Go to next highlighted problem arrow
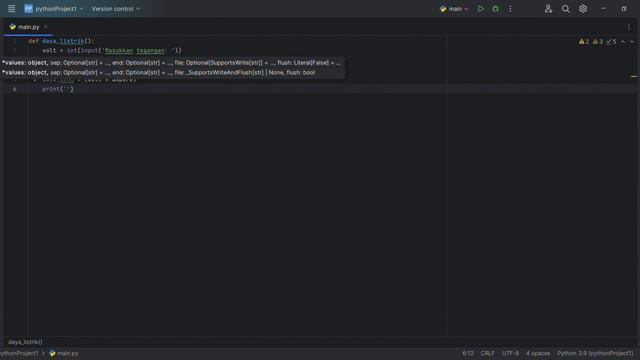640x360 pixels. (632, 42)
